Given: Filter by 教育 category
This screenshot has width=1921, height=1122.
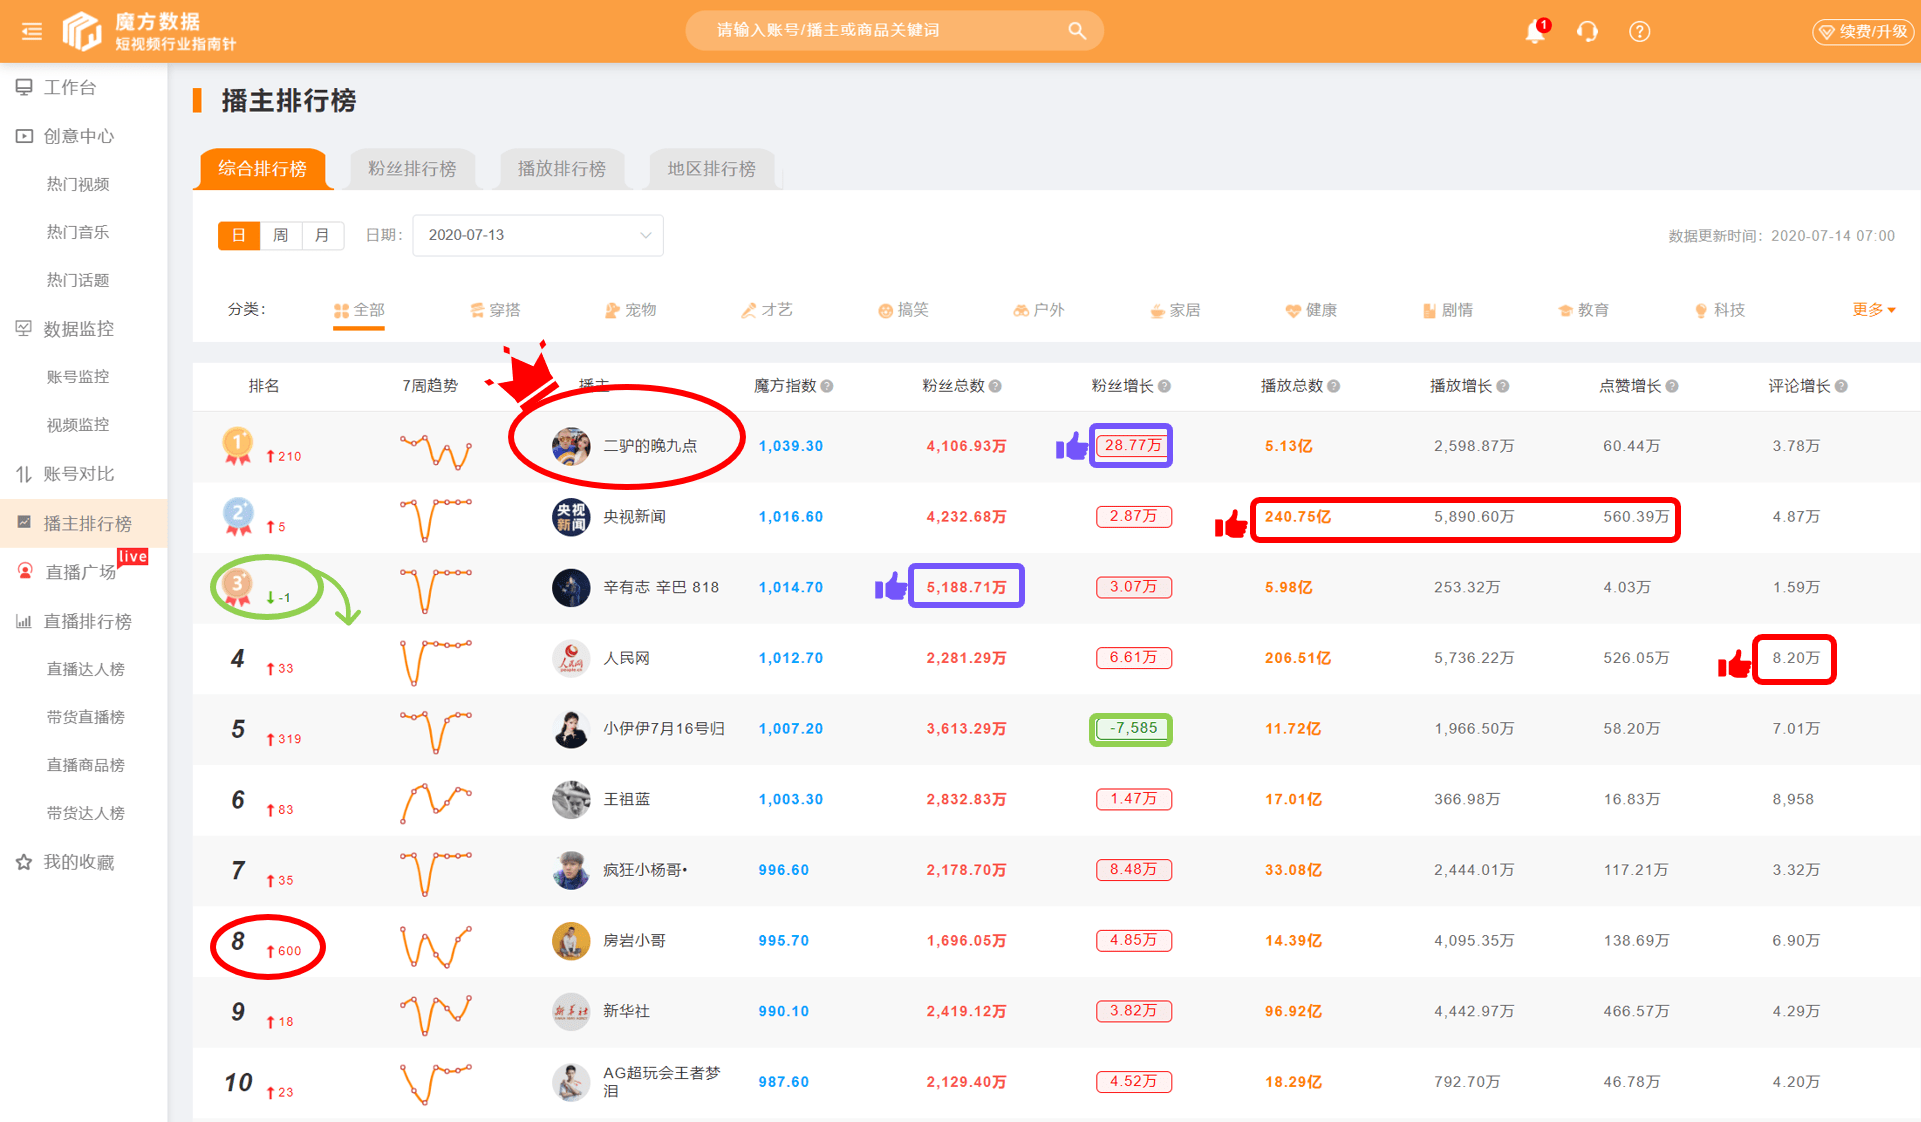Looking at the screenshot, I should pyautogui.click(x=1583, y=310).
